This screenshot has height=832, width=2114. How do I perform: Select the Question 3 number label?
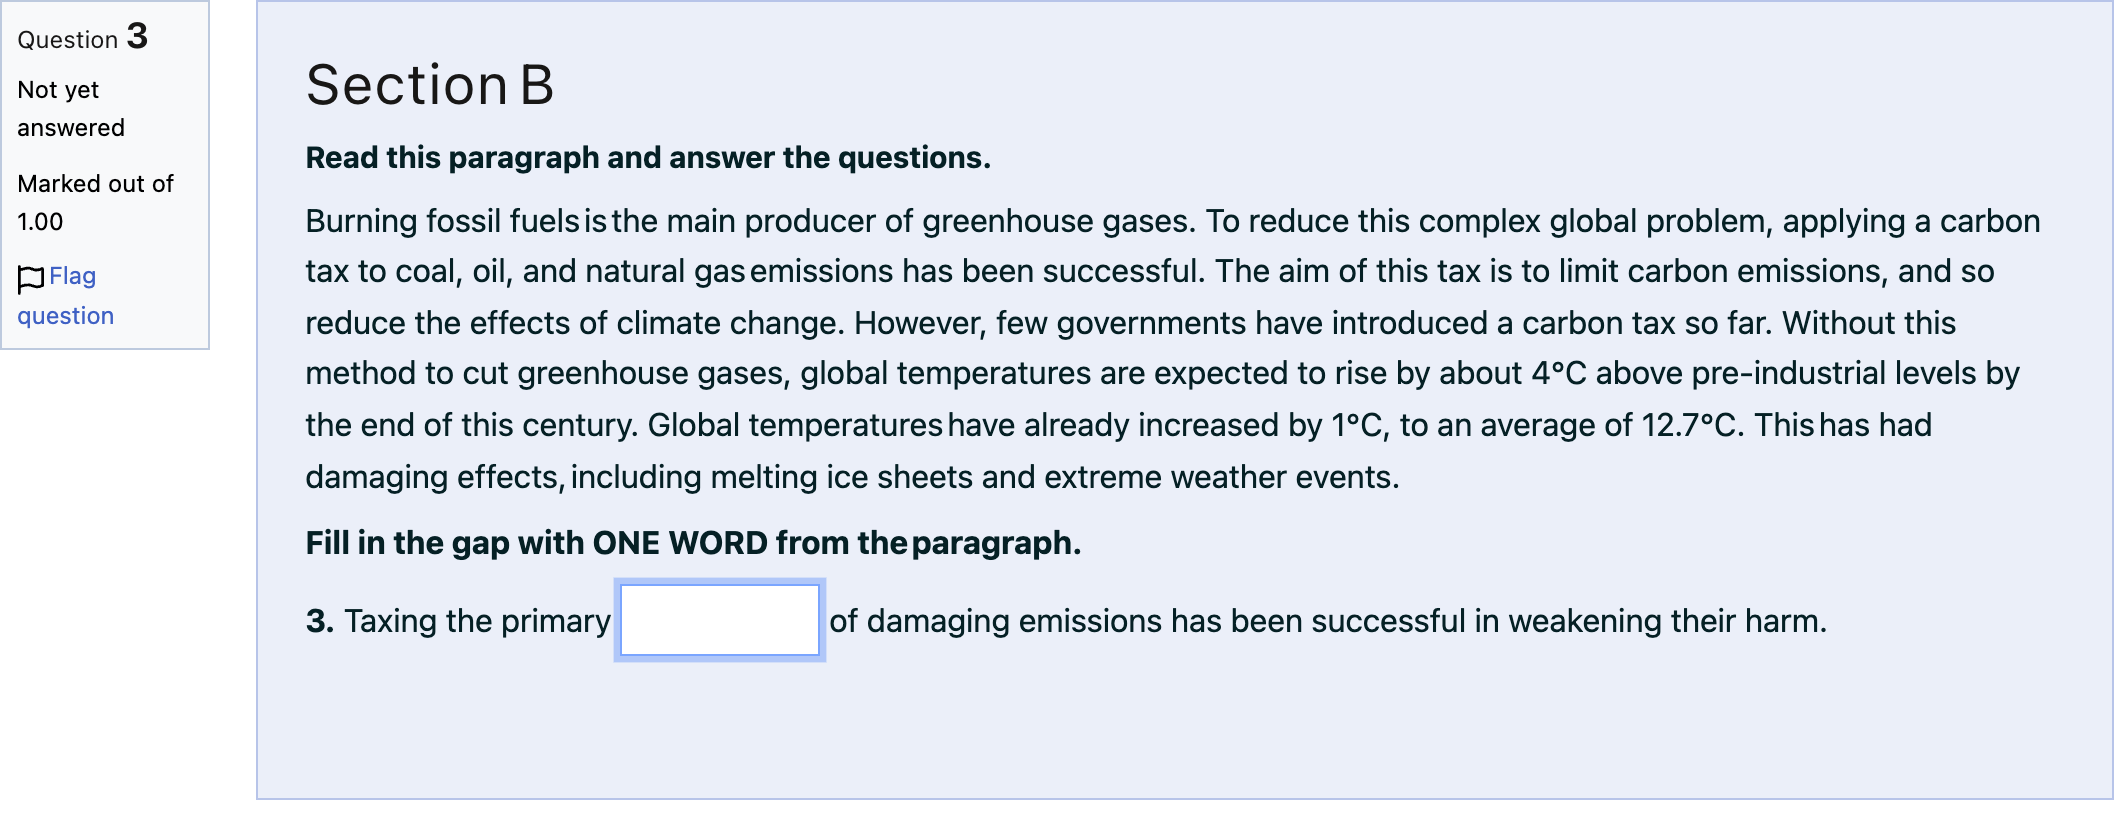(83, 38)
